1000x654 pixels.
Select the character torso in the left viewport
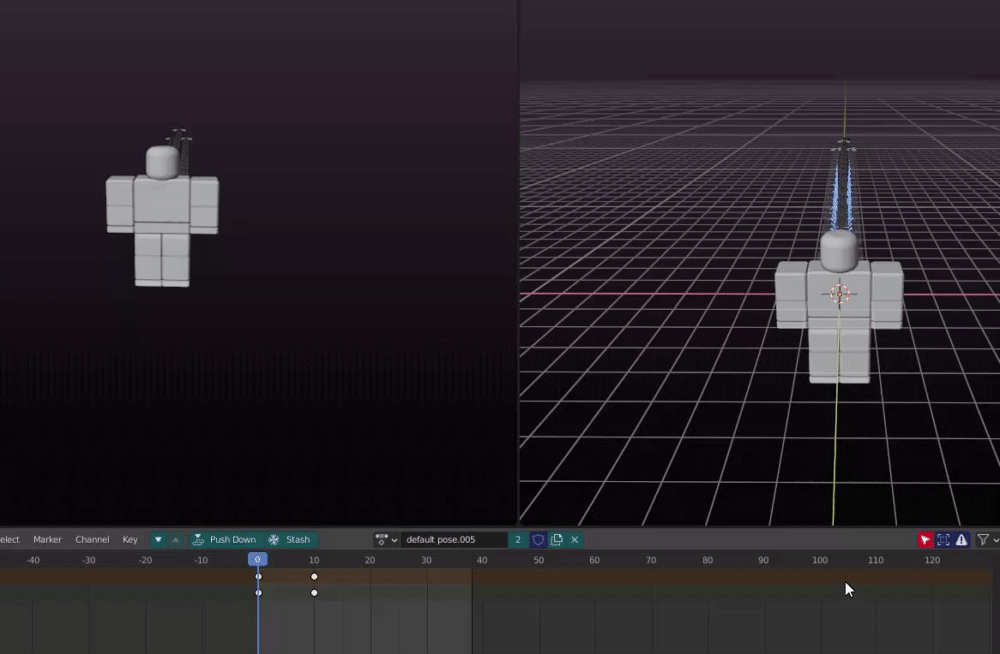162,204
